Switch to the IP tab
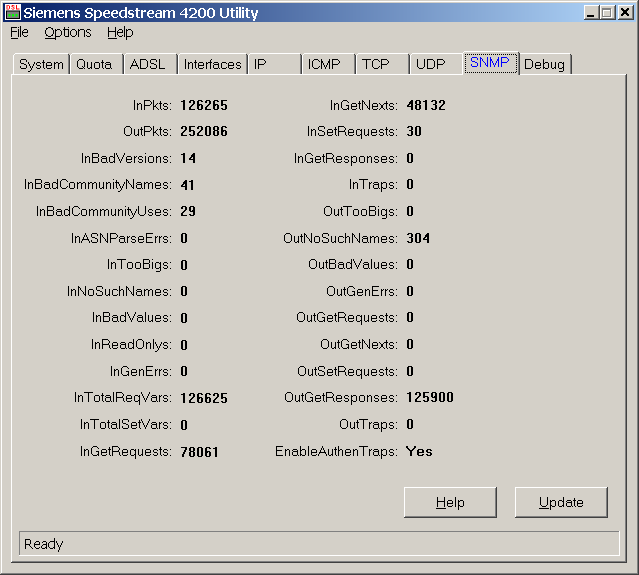Screen dimensions: 639x575 coord(275,64)
